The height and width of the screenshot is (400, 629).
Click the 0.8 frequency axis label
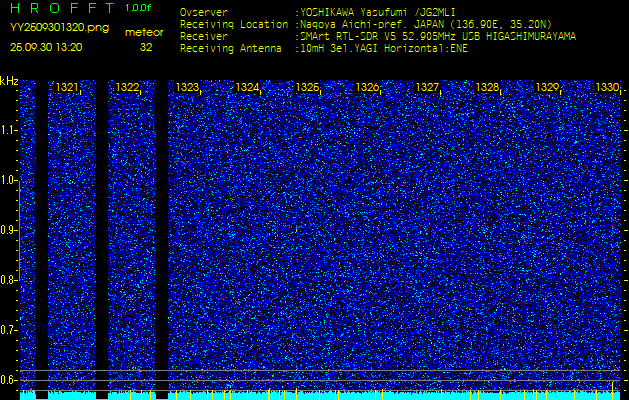point(8,280)
